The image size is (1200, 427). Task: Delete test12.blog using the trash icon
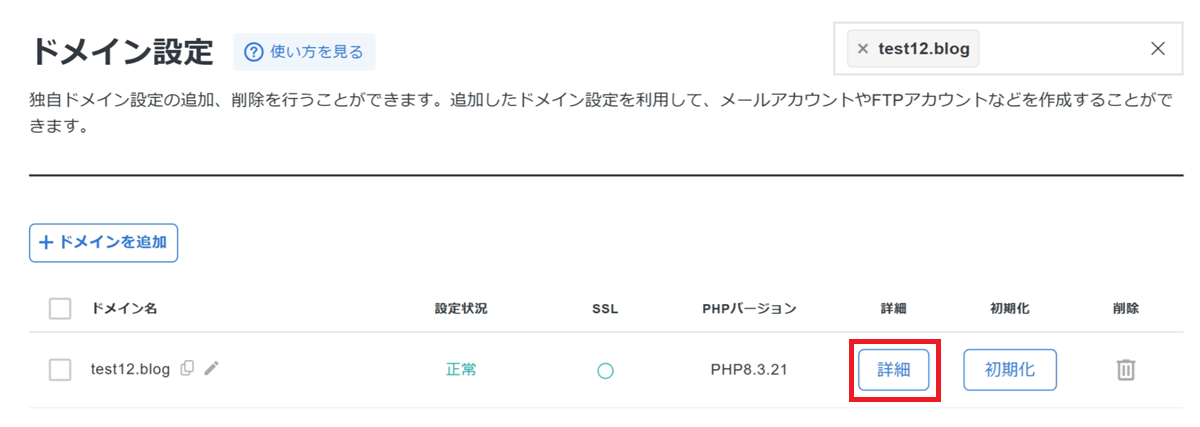coord(1125,370)
